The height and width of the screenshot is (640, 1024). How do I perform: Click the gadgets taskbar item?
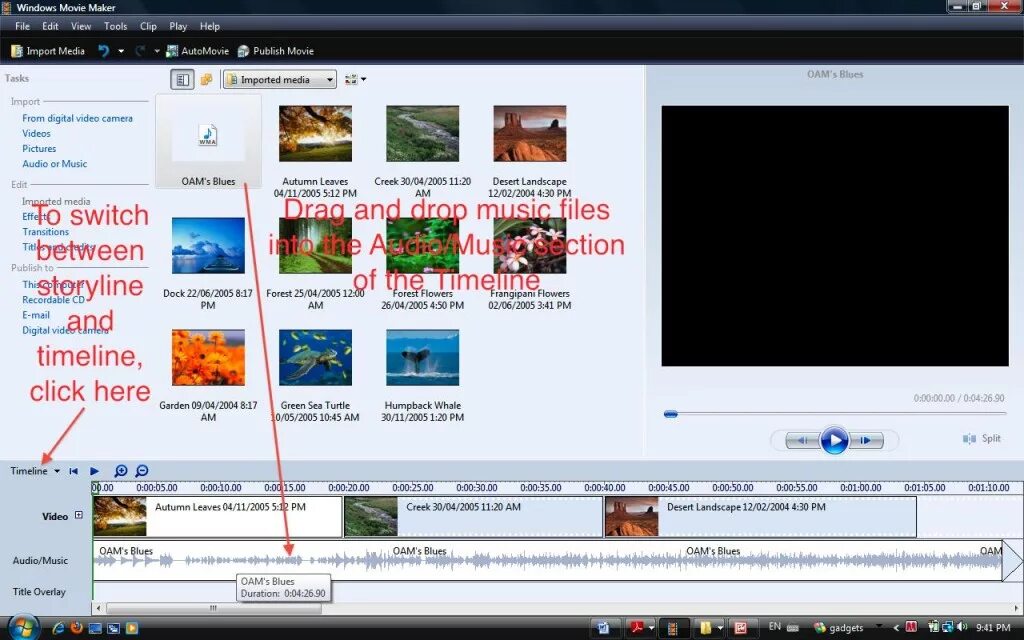839,628
